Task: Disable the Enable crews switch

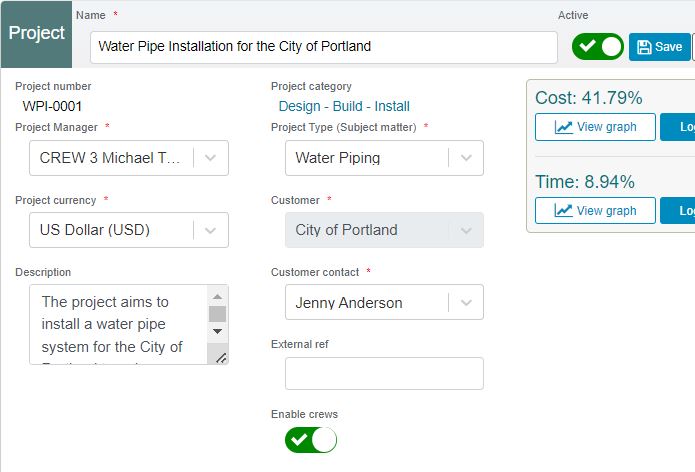Action: coord(311,440)
